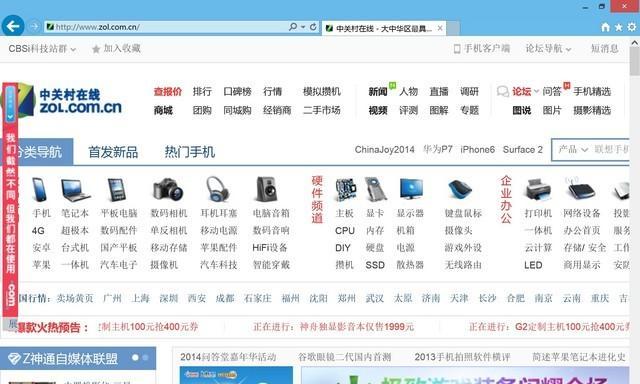This screenshot has width=640, height=384.
Task: Click the iPhone6 hot keyword link
Action: coord(478,150)
